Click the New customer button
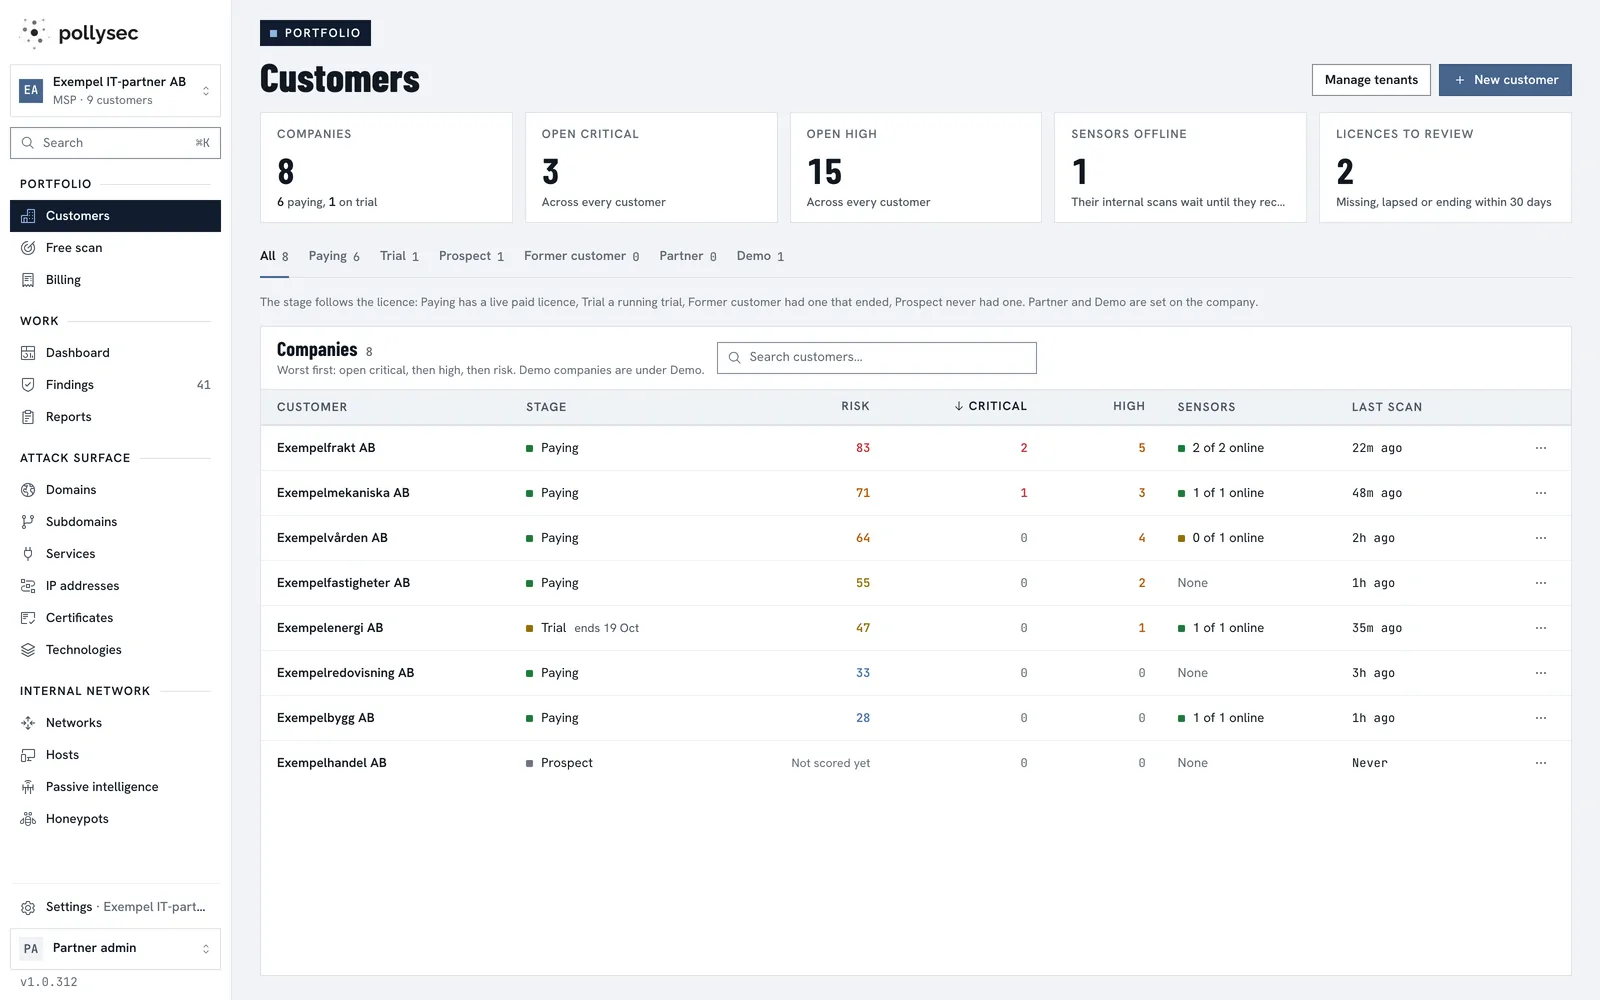Image resolution: width=1600 pixels, height=1000 pixels. coord(1505,80)
